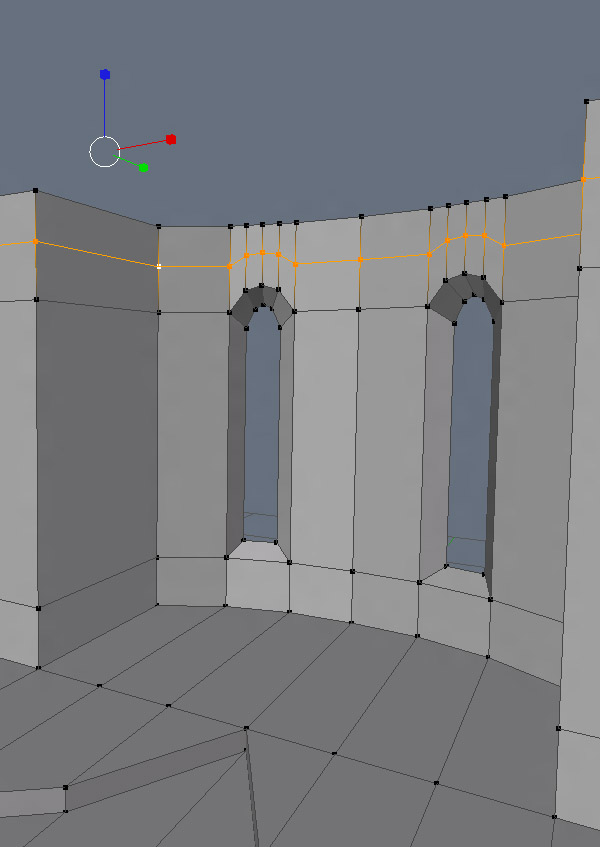
Task: Click the white circle at manipulator center
Action: click(x=104, y=152)
